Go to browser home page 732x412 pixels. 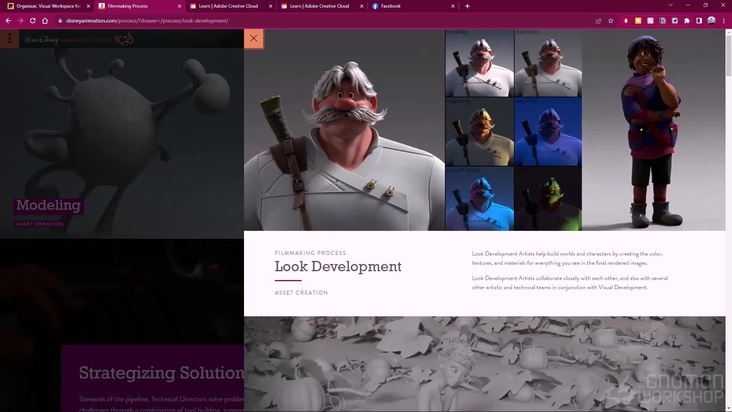click(x=44, y=20)
